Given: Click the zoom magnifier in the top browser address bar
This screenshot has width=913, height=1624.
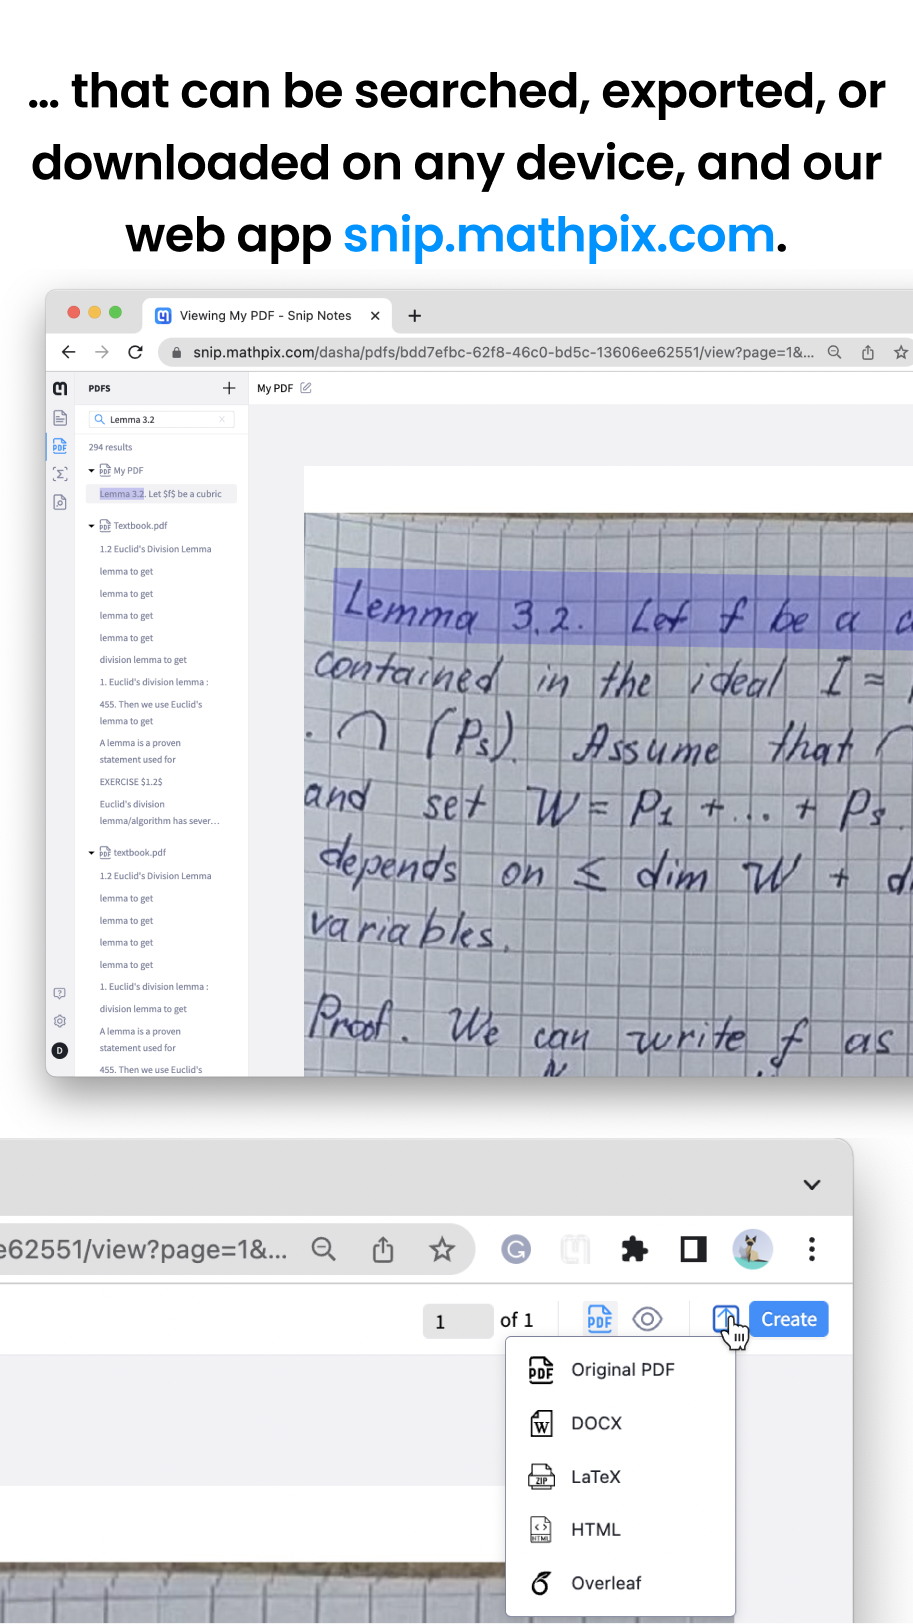Looking at the screenshot, I should coord(834,352).
